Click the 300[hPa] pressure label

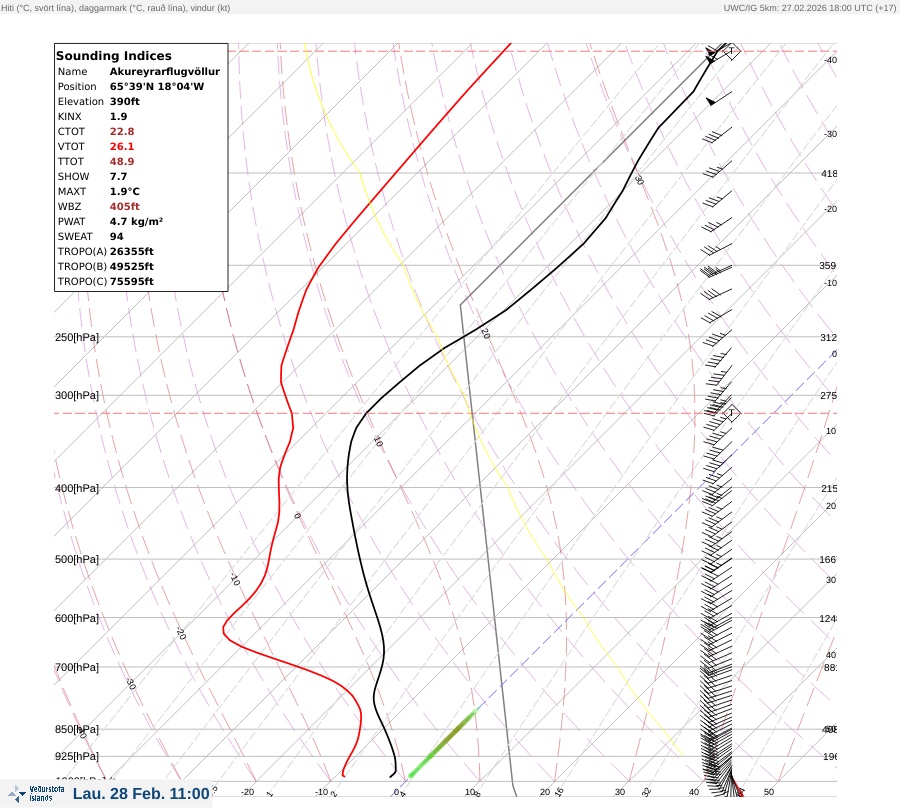coord(77,395)
